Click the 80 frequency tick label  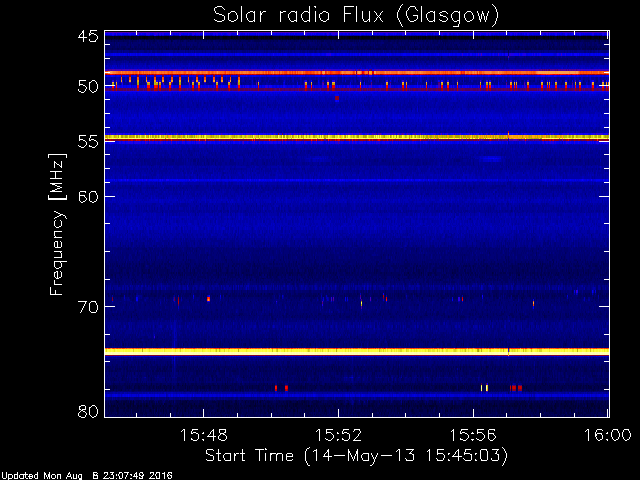(88, 411)
